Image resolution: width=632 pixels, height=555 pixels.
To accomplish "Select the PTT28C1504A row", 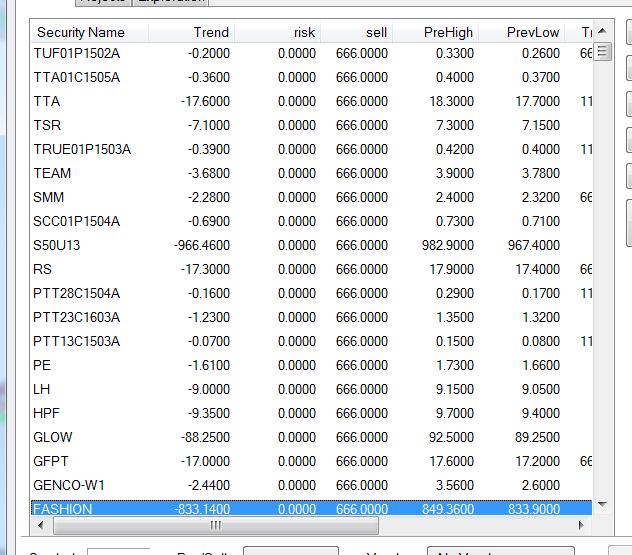I will pyautogui.click(x=311, y=293).
